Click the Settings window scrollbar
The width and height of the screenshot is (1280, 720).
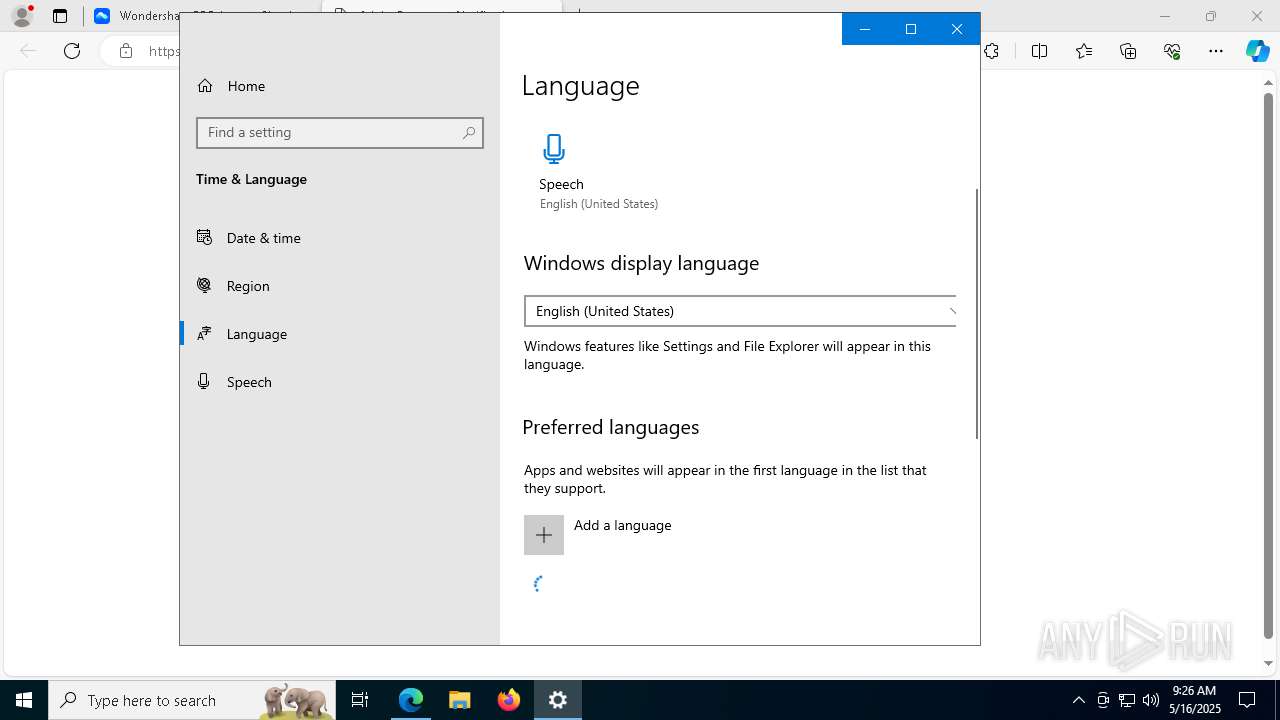[x=976, y=313]
